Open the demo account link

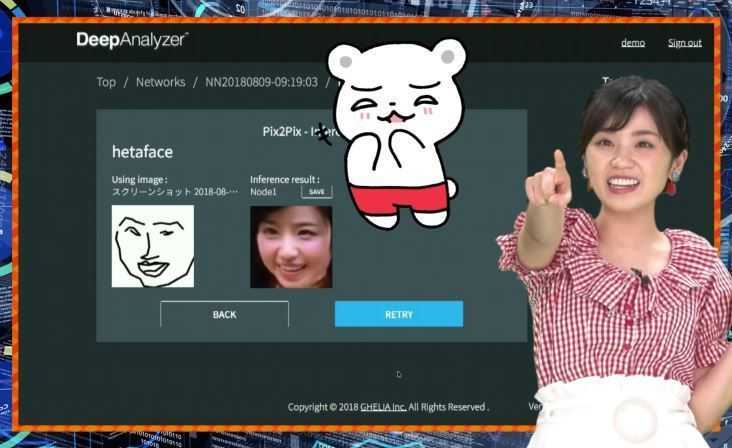[x=633, y=43]
